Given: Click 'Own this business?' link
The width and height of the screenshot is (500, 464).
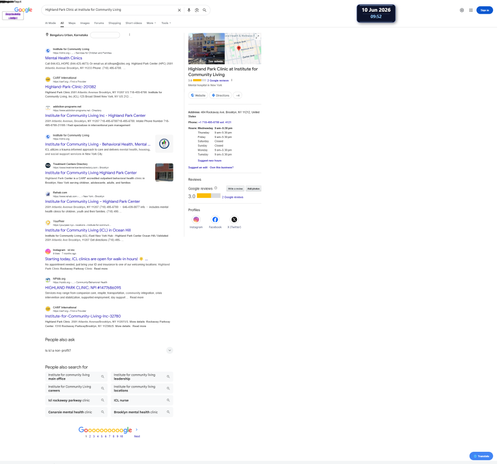Looking at the screenshot, I should pyautogui.click(x=222, y=167).
